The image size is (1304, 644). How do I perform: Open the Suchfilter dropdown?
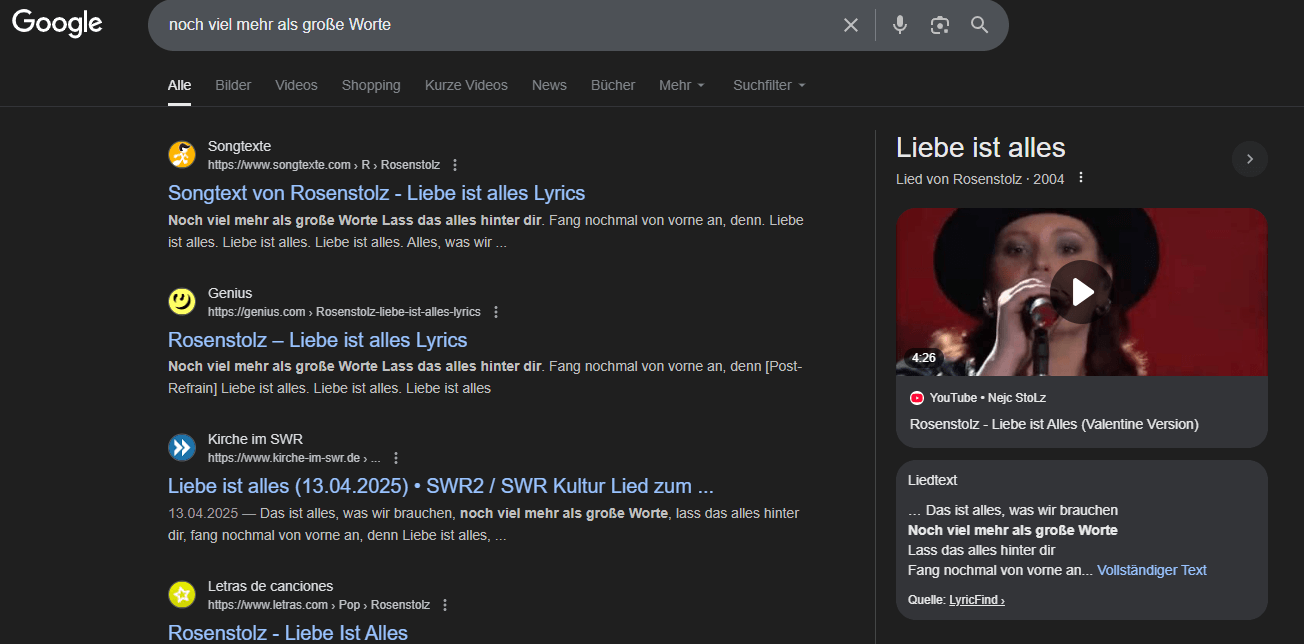coord(769,85)
